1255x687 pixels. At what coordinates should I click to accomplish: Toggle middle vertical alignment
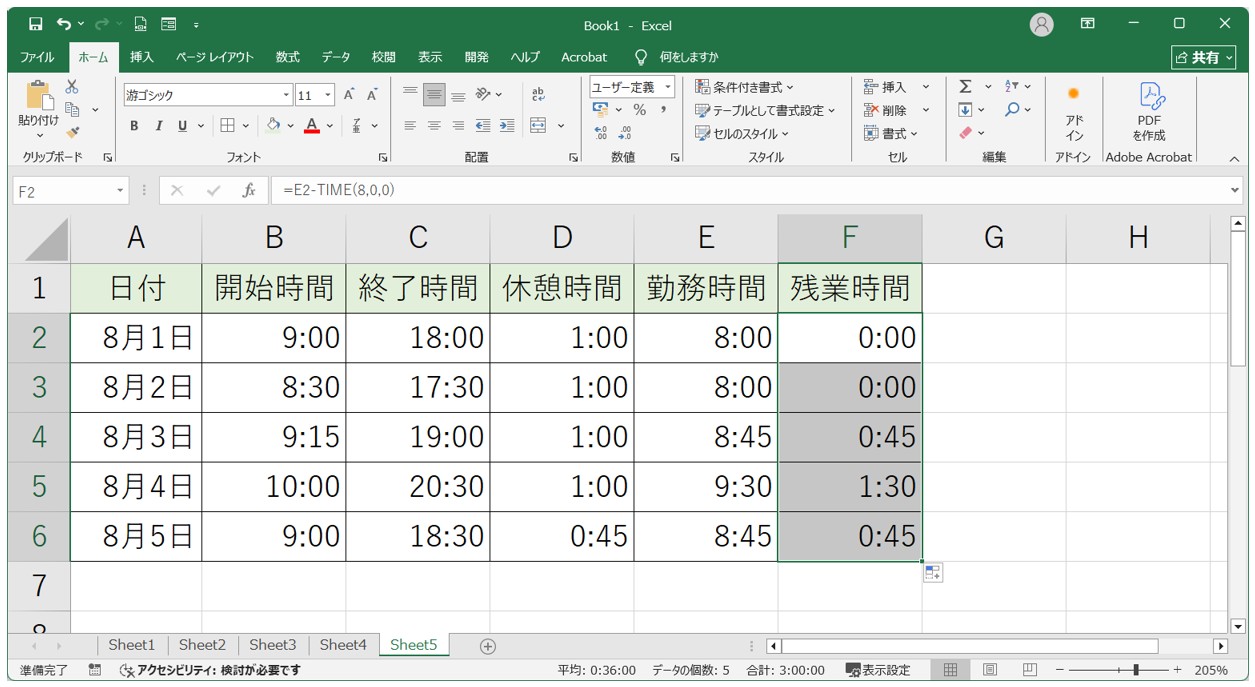point(434,95)
